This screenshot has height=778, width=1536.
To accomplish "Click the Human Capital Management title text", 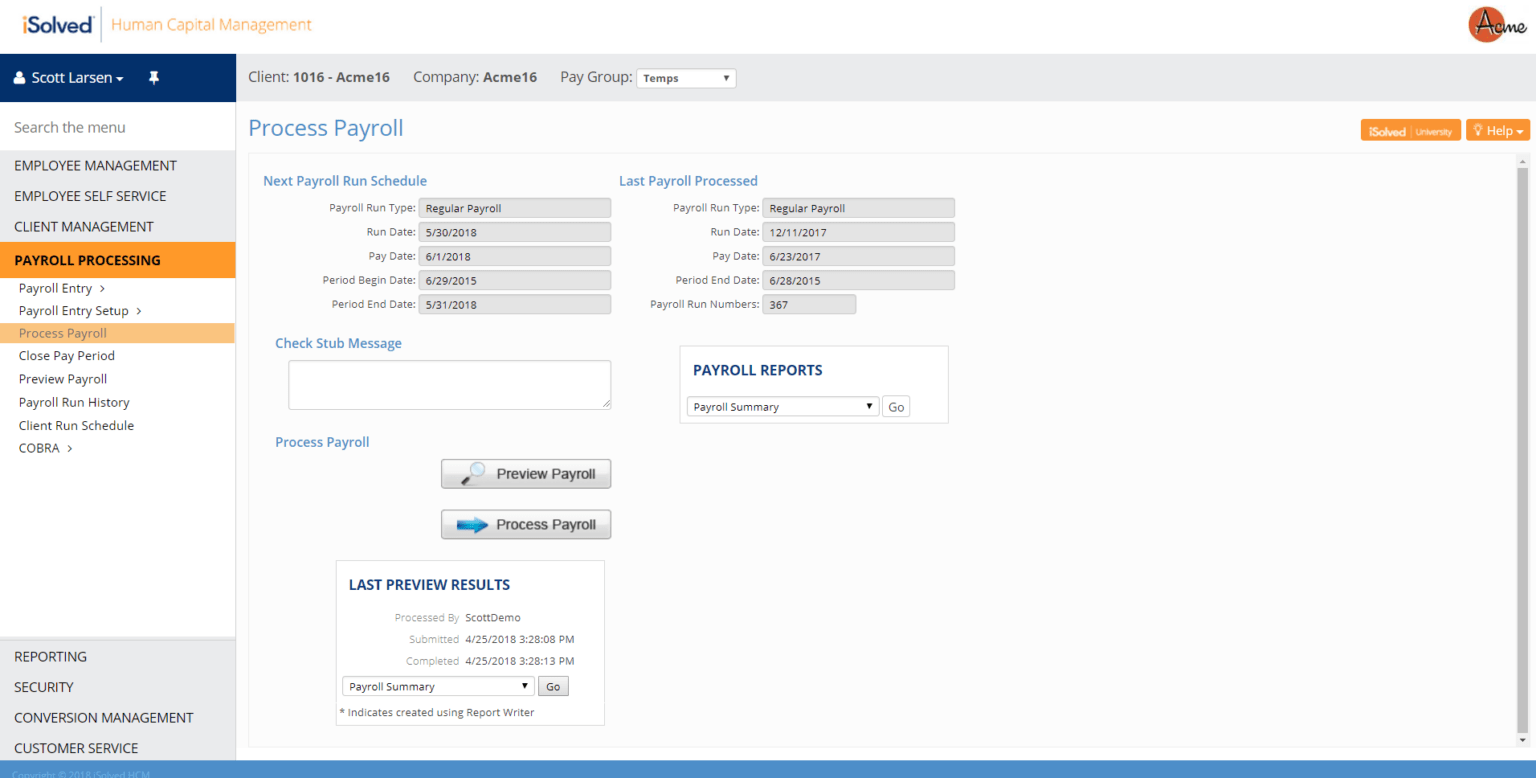I will [x=211, y=25].
